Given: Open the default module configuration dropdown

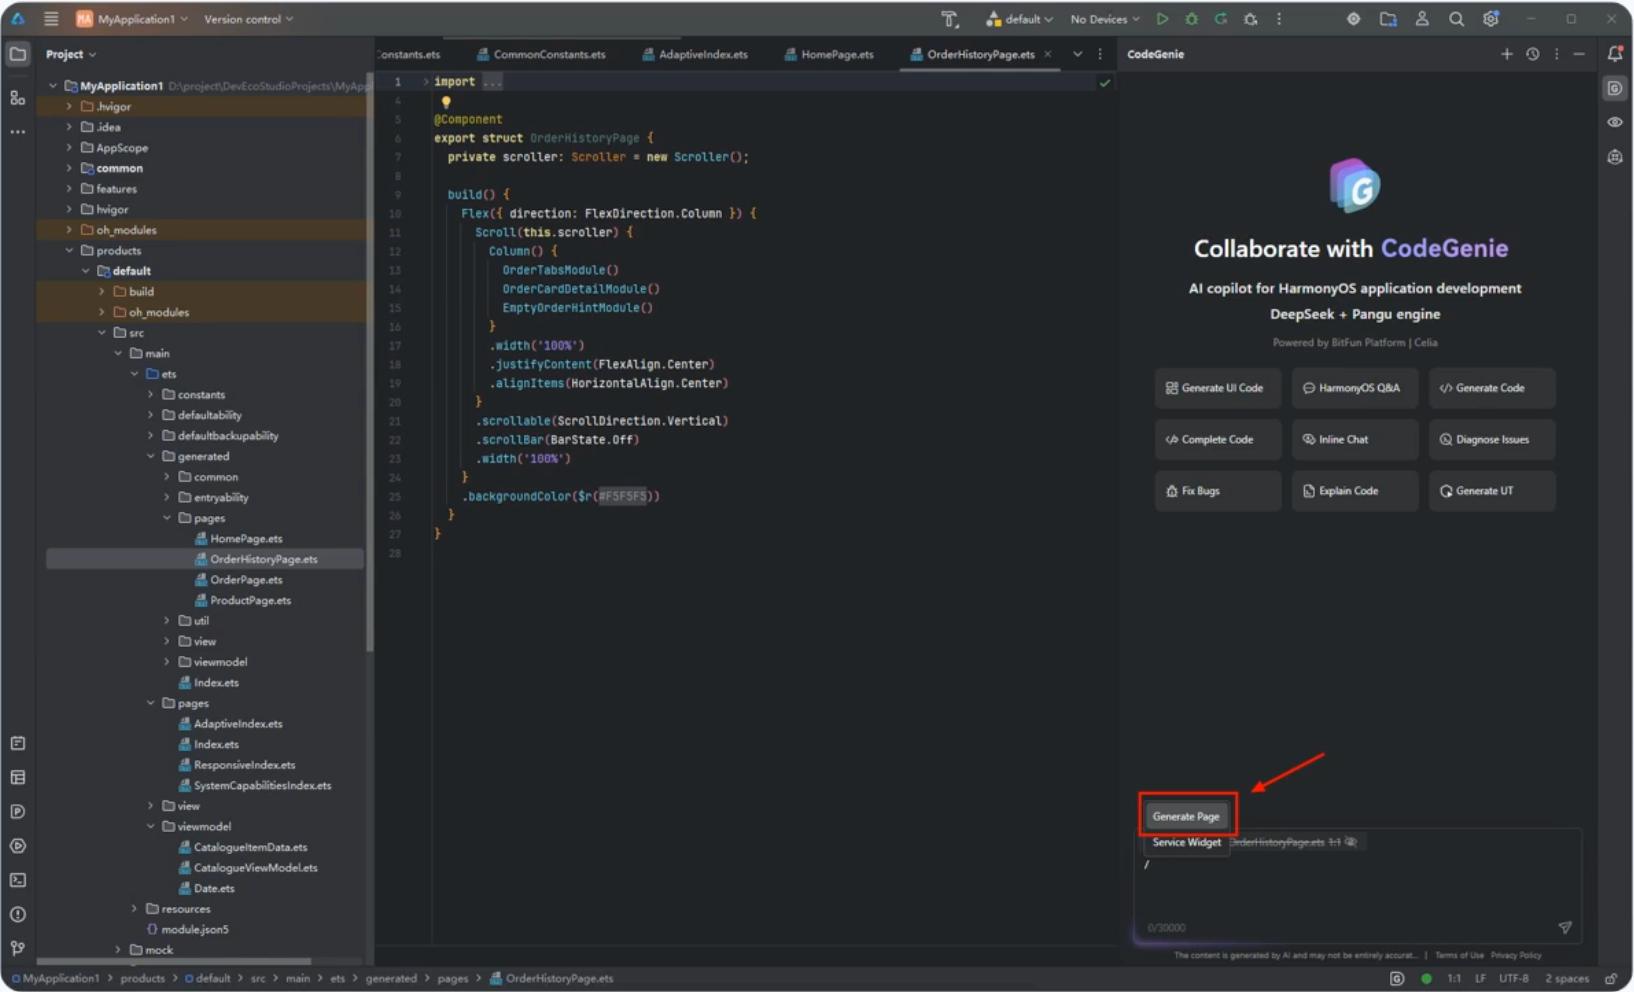Looking at the screenshot, I should pos(1019,19).
